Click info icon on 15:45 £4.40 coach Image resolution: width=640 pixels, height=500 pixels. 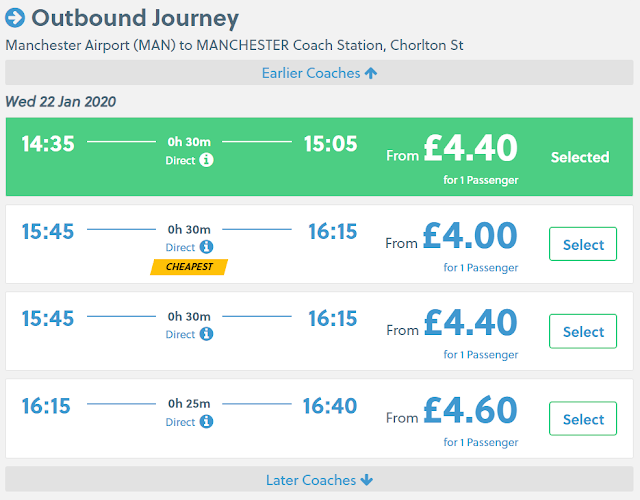pos(206,335)
